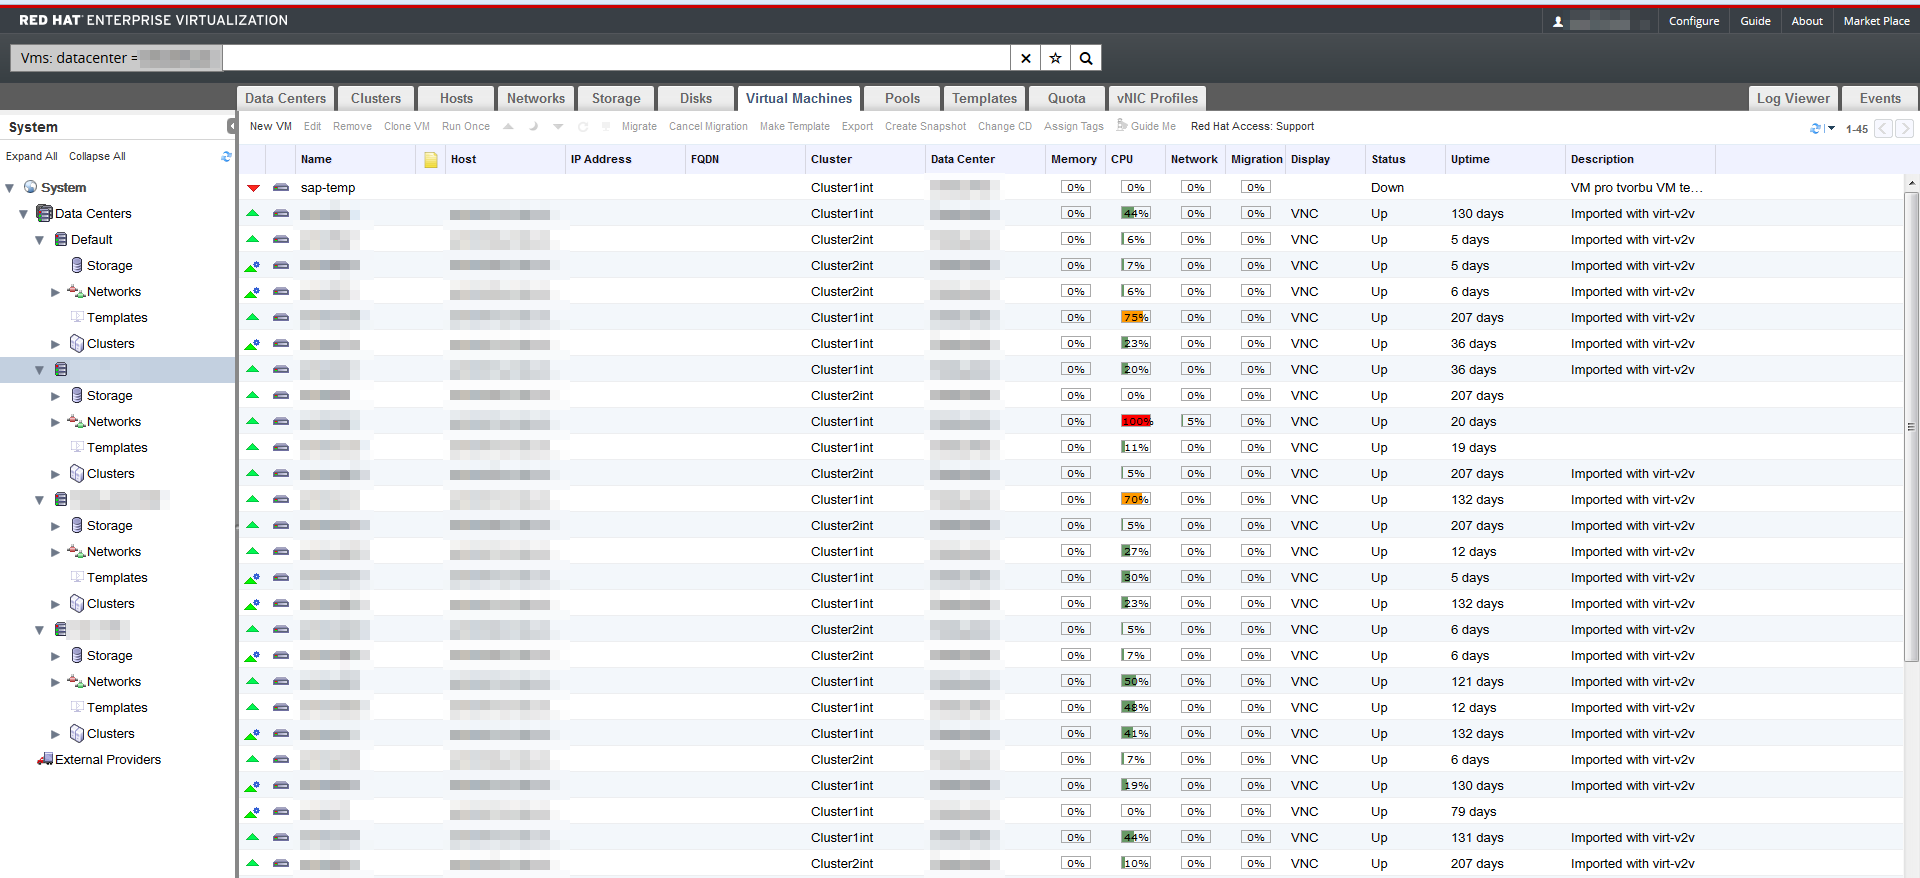Switch to the Data Centers tab
The height and width of the screenshot is (878, 1920).
(285, 98)
